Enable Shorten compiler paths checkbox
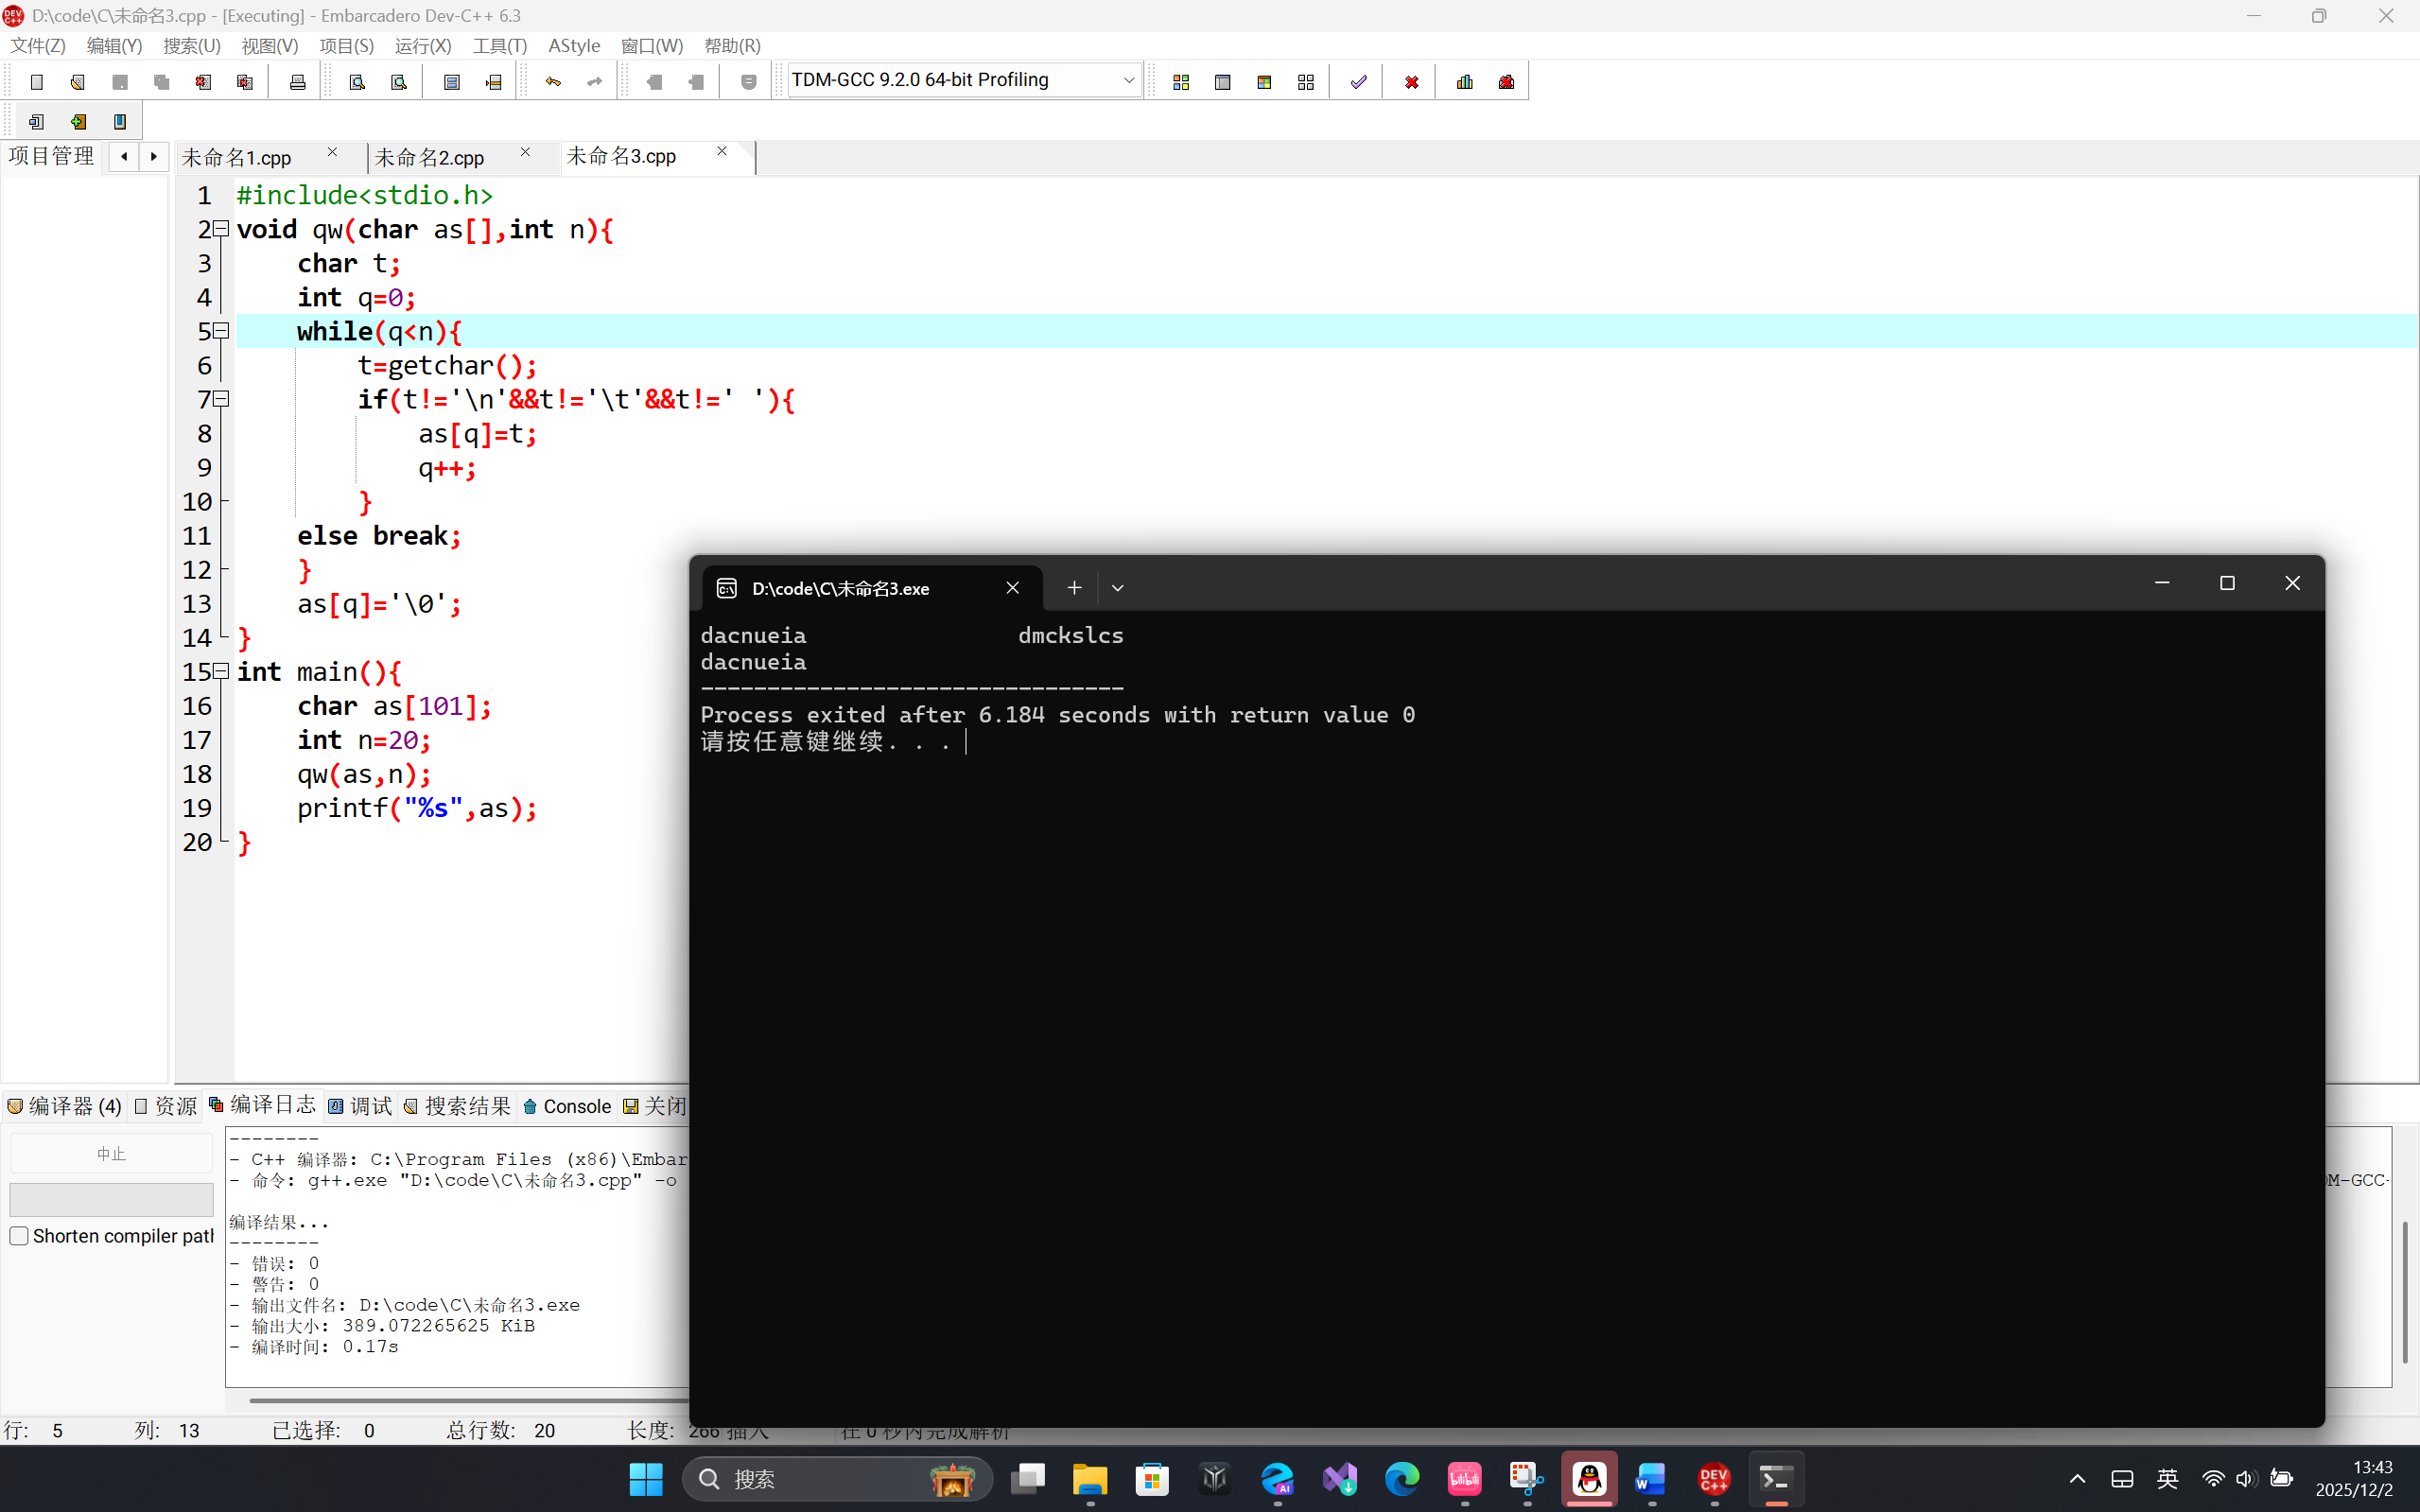Viewport: 2420px width, 1512px height. [19, 1236]
